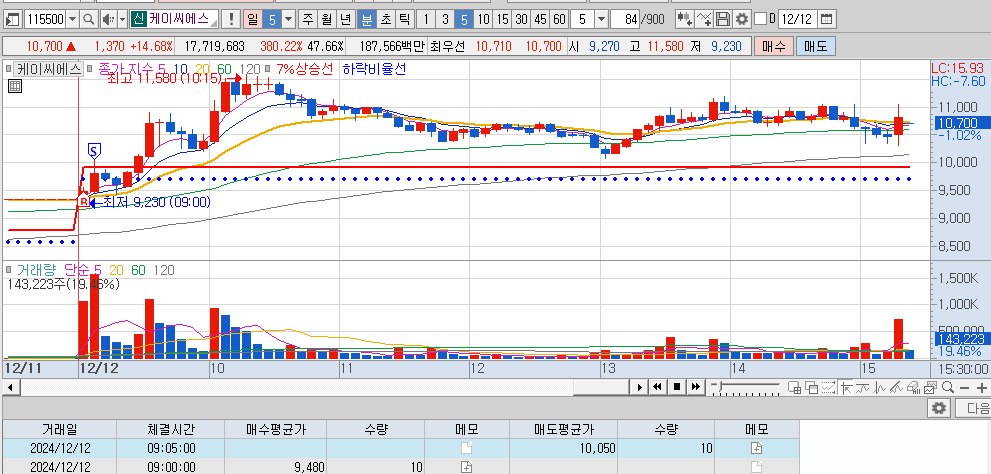991x474 pixels.
Task: Select the 월 monthly chart period
Action: 326,19
